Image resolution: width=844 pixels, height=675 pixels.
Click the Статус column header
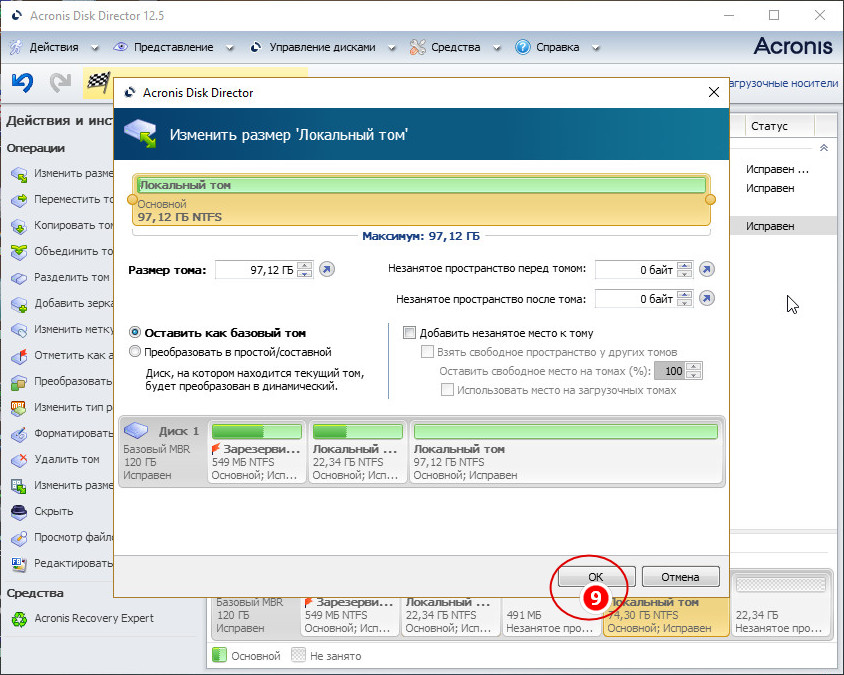pos(780,126)
